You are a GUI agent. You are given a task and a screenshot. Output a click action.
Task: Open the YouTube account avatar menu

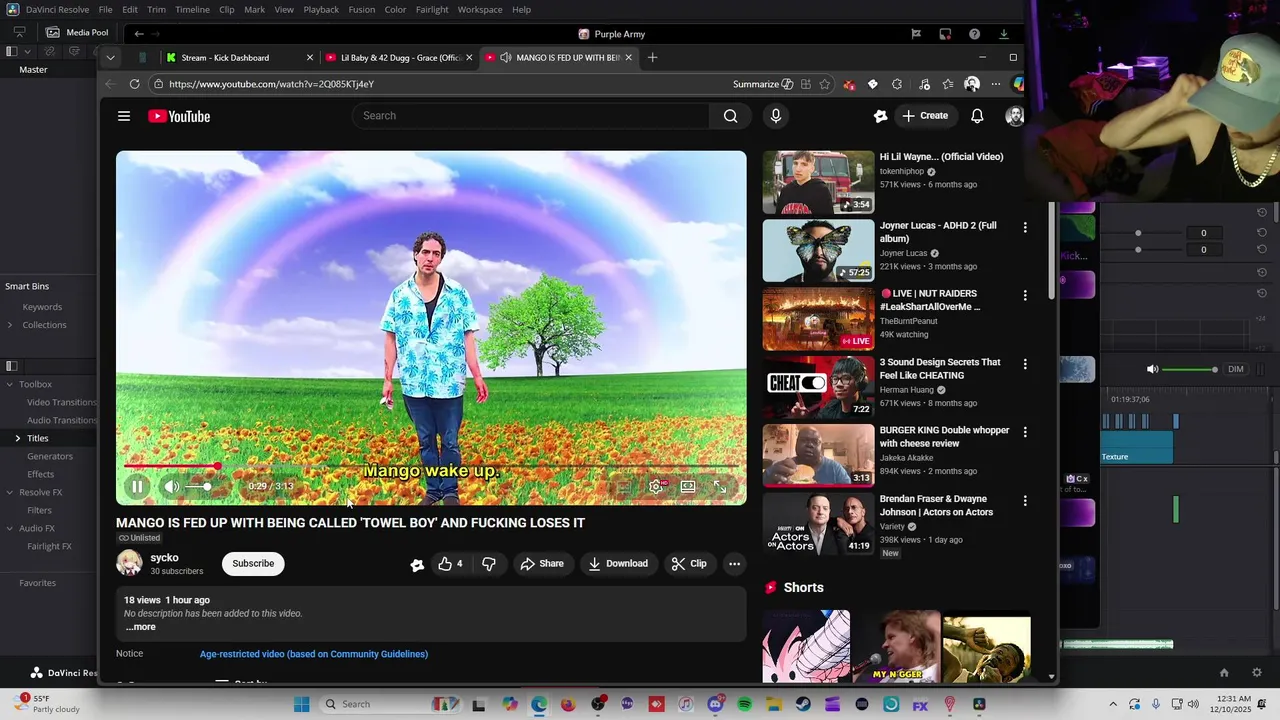(x=1014, y=116)
